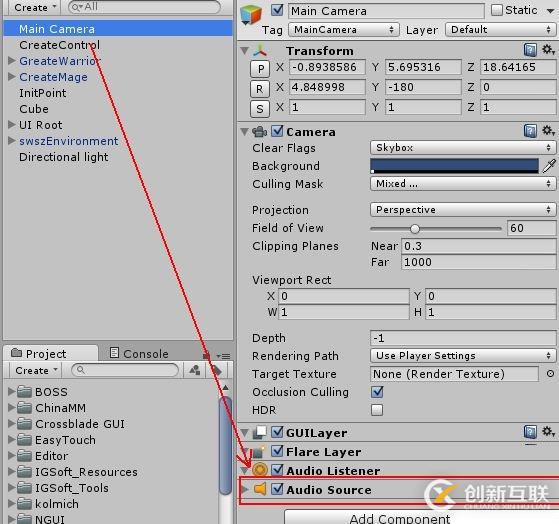Enable the Static checkbox
The height and width of the screenshot is (524, 559).
point(497,10)
